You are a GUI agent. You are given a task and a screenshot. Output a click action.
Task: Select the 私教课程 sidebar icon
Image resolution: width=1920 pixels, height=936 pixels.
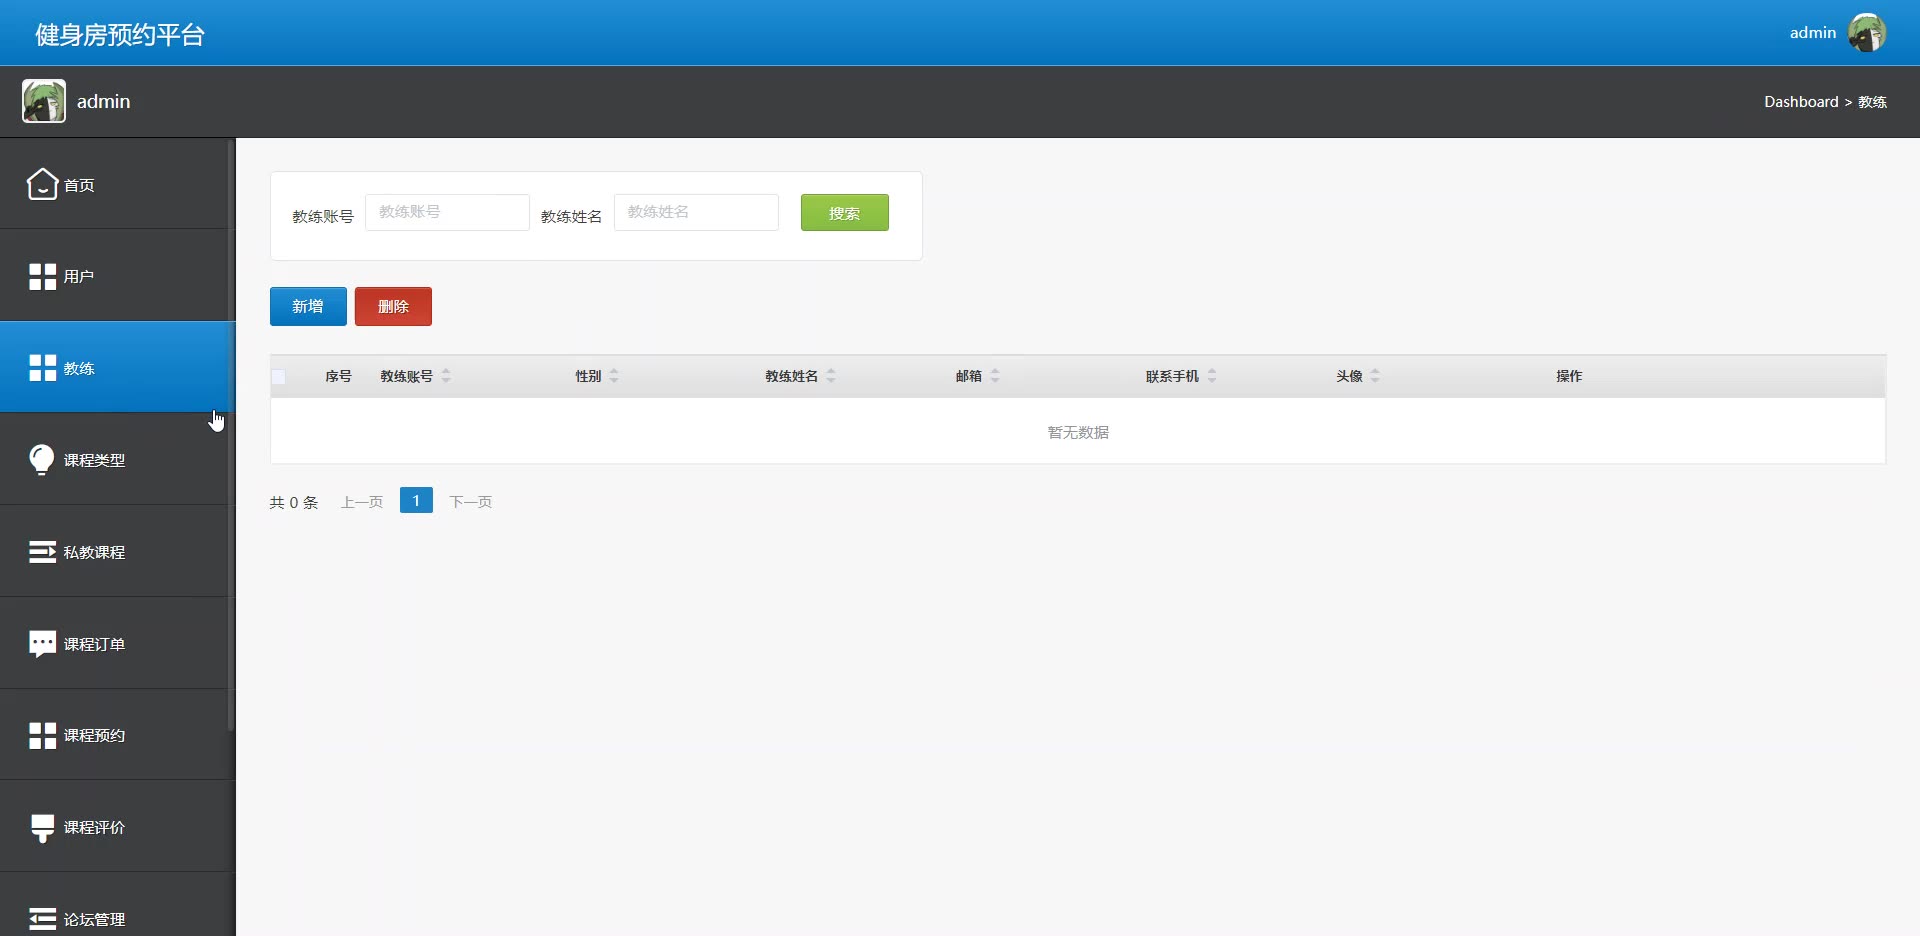[x=40, y=551]
